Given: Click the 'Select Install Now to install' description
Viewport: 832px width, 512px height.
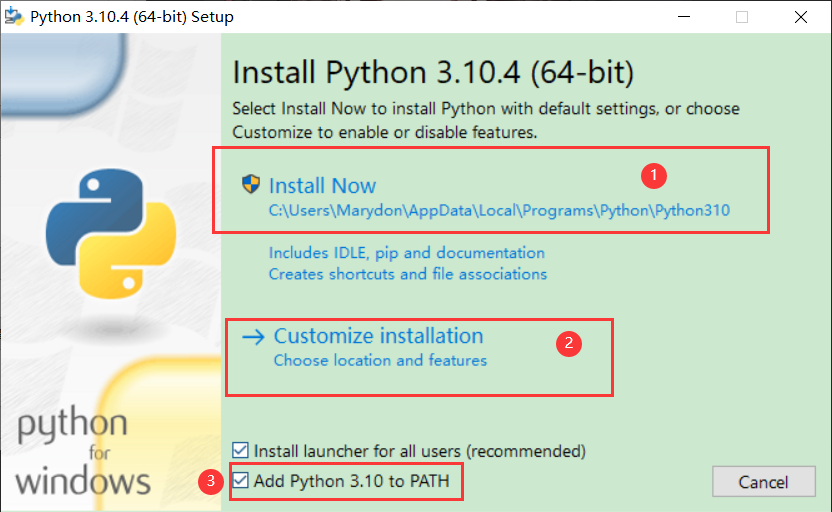Looking at the screenshot, I should pos(486,120).
